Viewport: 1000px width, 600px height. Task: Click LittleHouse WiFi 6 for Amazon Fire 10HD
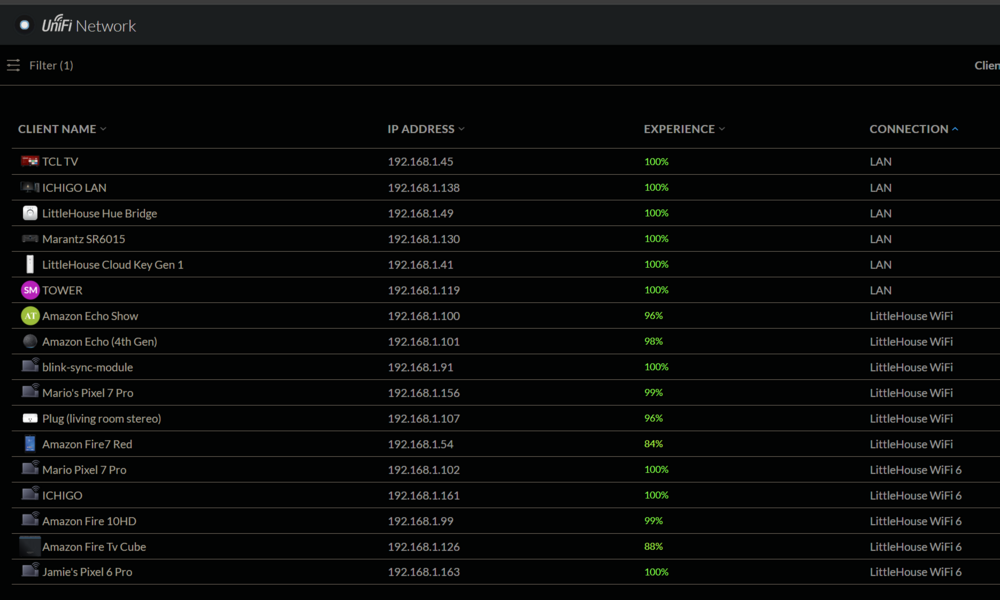tap(915, 521)
